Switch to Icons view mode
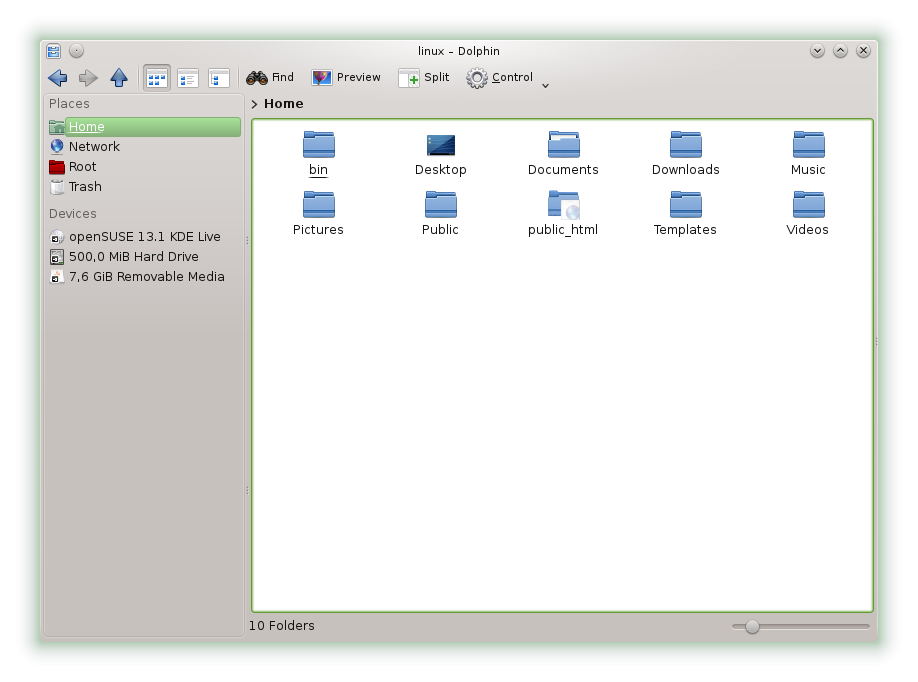918x682 pixels. point(157,78)
